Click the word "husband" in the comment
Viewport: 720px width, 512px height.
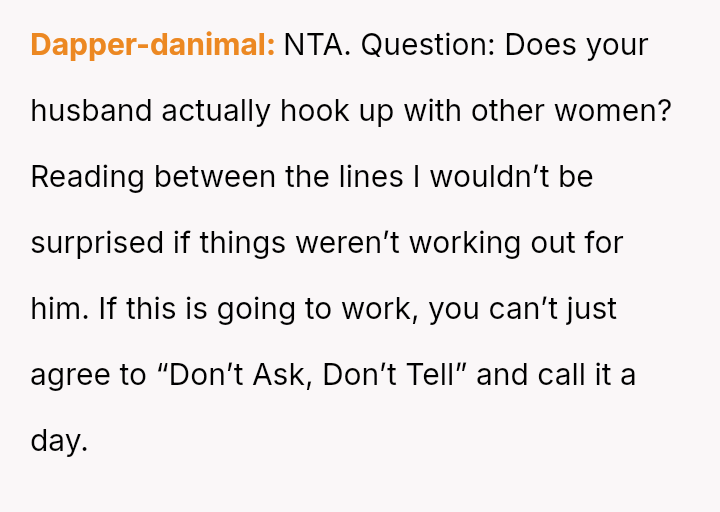pos(91,111)
